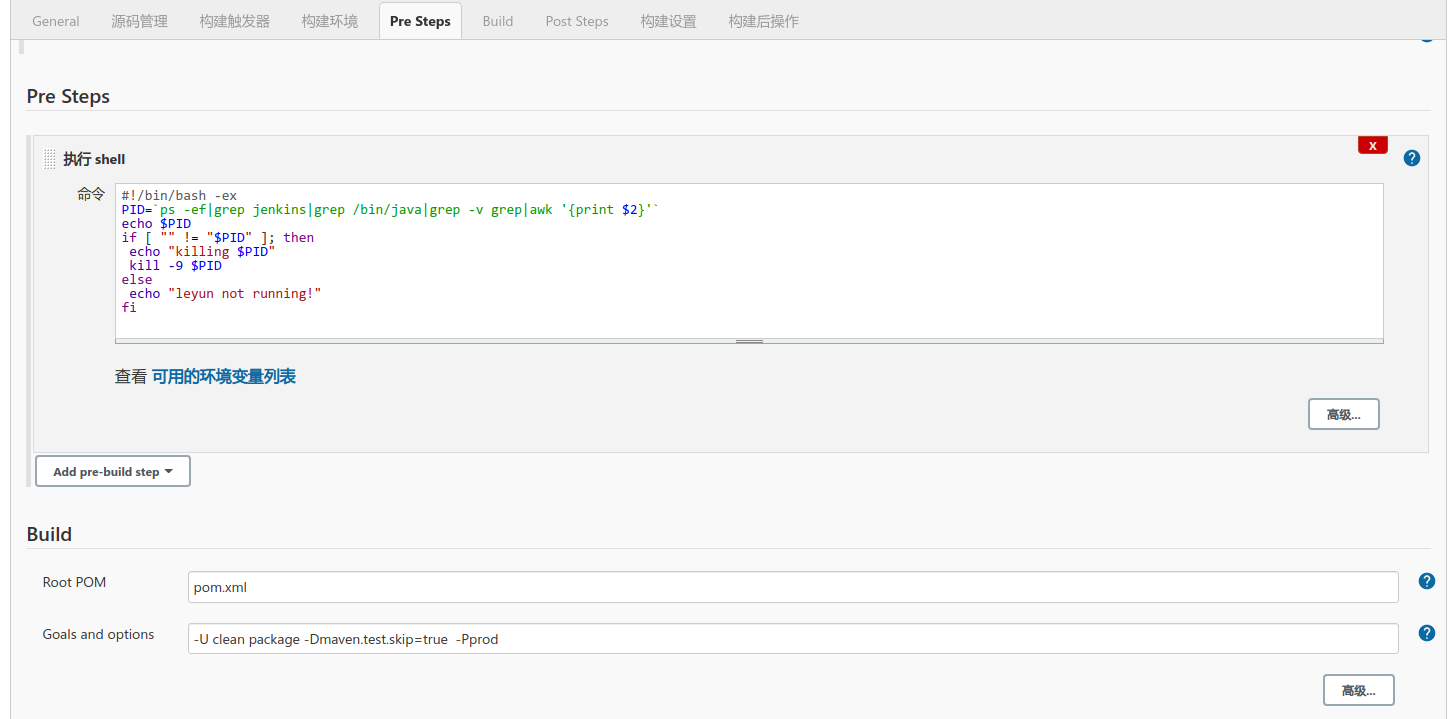The height and width of the screenshot is (719, 1453).
Task: Switch to the General tab
Action: 56,21
